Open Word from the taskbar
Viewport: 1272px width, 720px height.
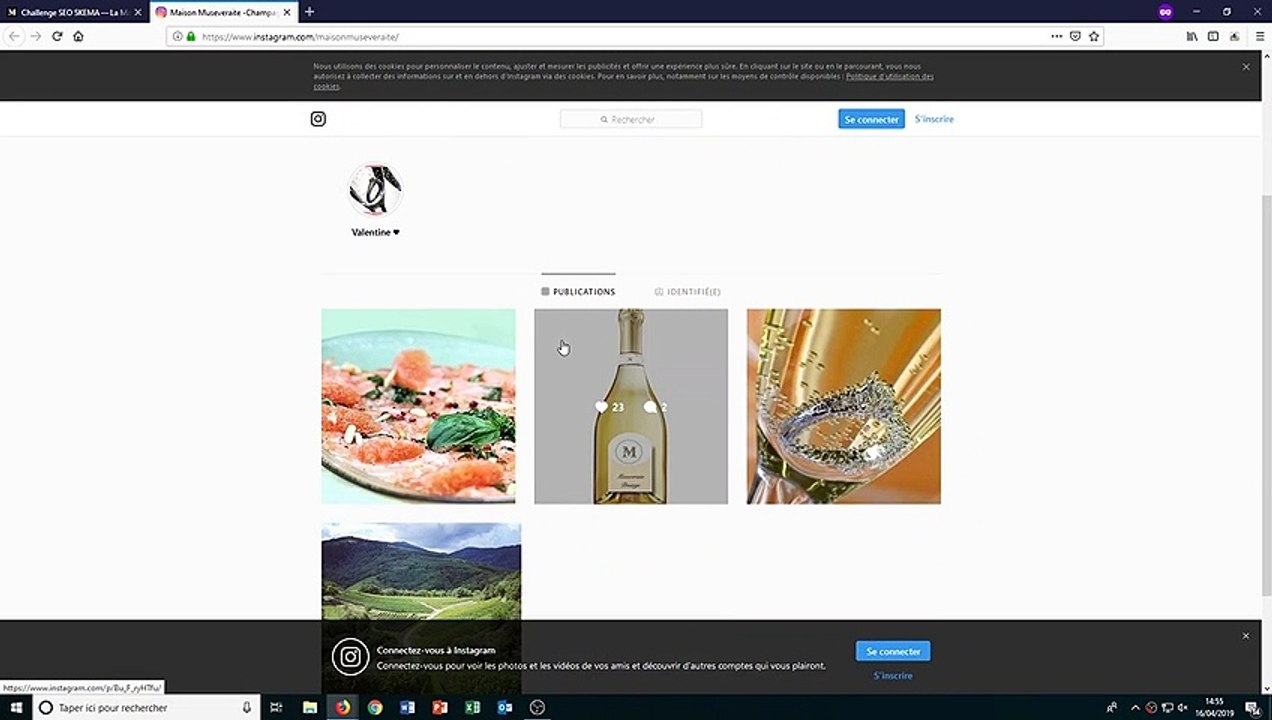point(407,707)
